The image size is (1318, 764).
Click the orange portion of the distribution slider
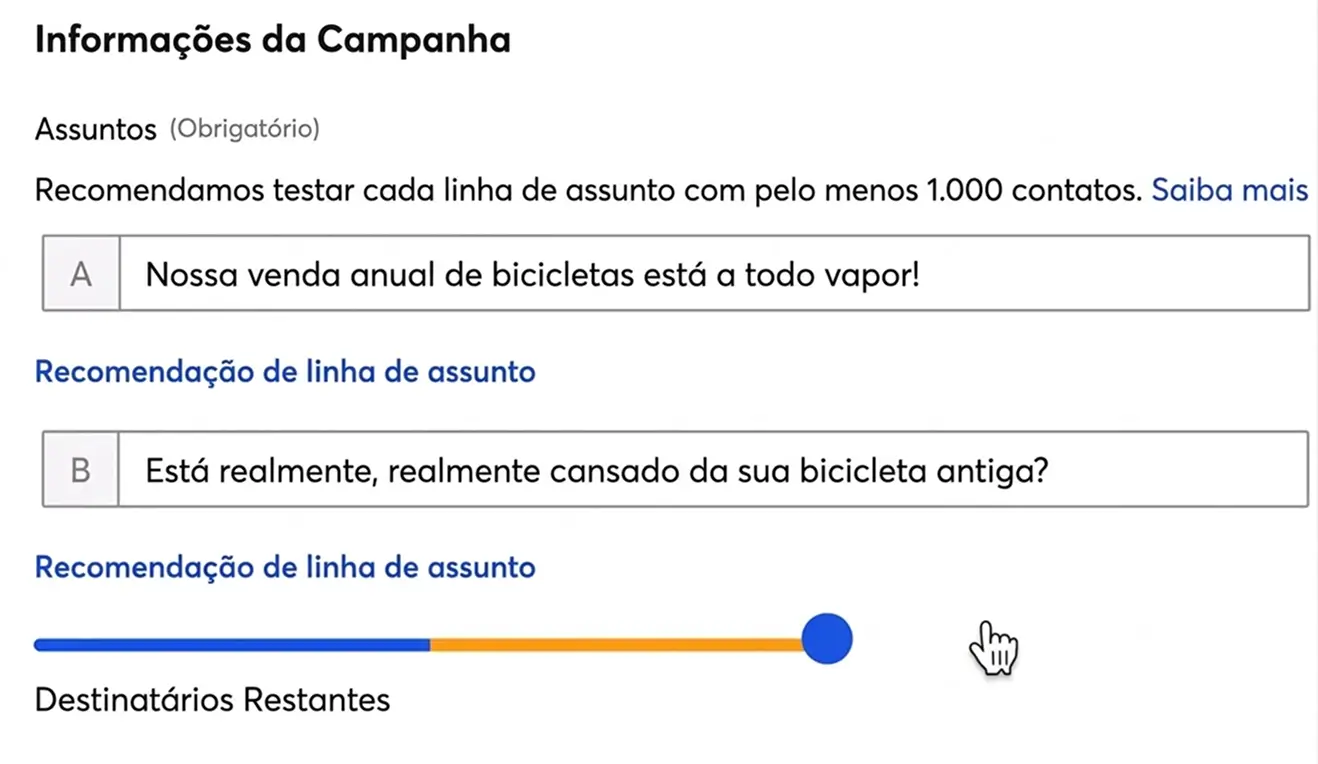(x=620, y=644)
